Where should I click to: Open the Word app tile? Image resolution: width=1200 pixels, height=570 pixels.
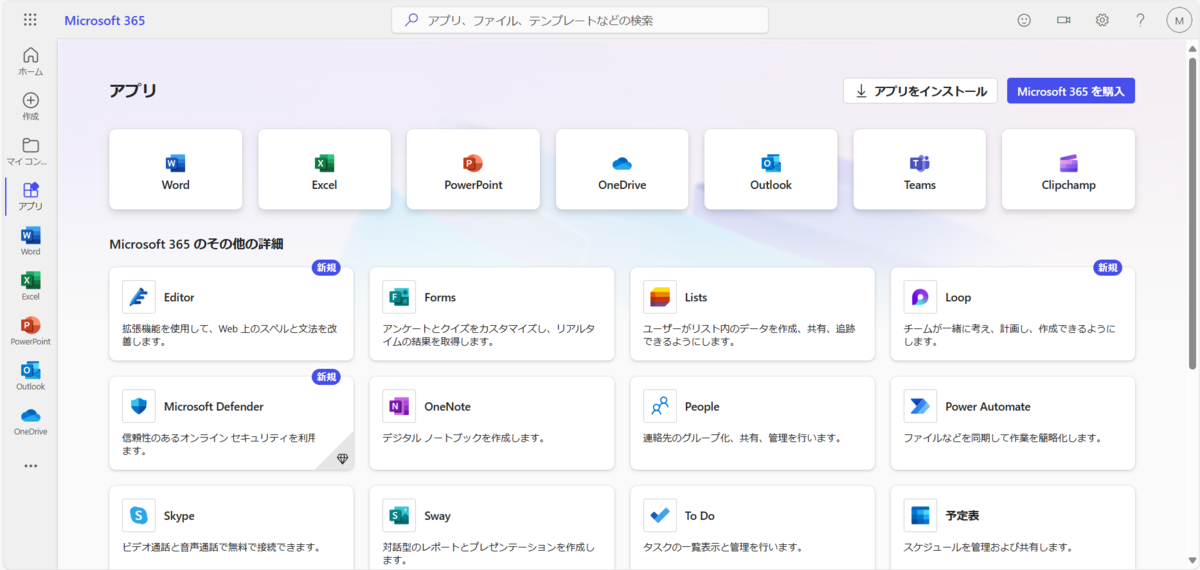[x=176, y=170]
